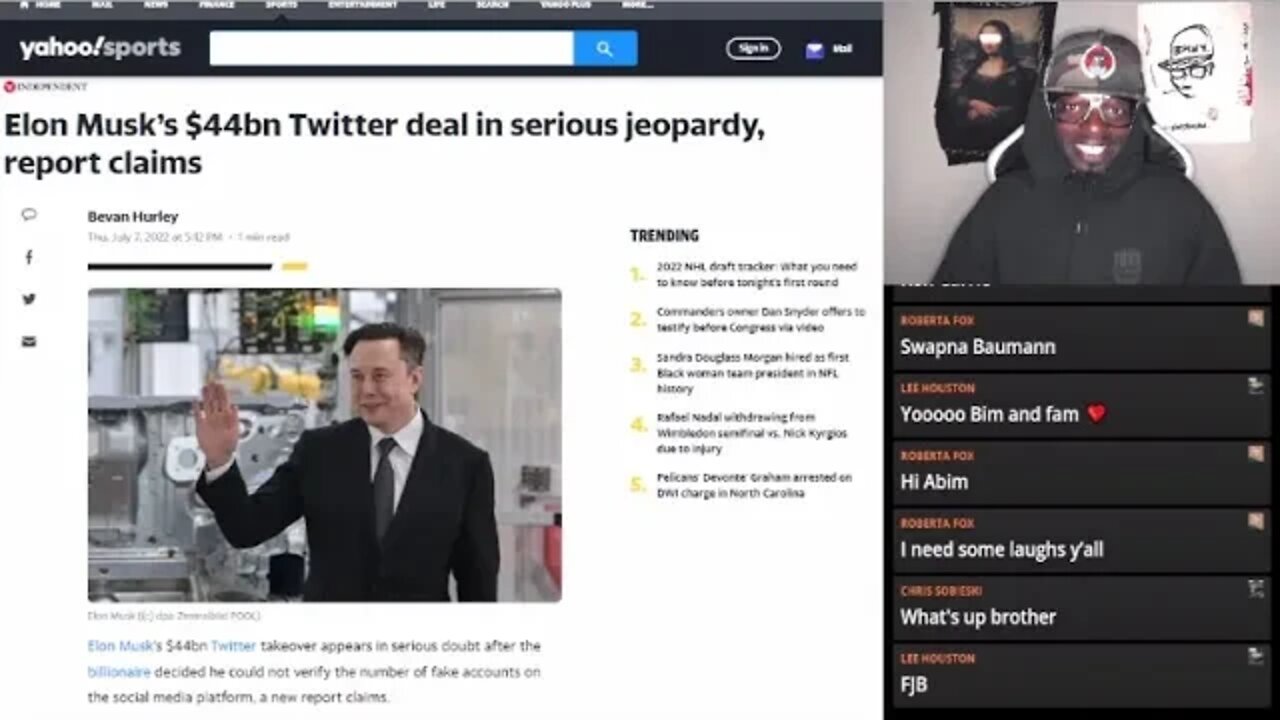1280x720 pixels.
Task: Click chat message 'What's up brother'
Action: pyautogui.click(x=978, y=617)
